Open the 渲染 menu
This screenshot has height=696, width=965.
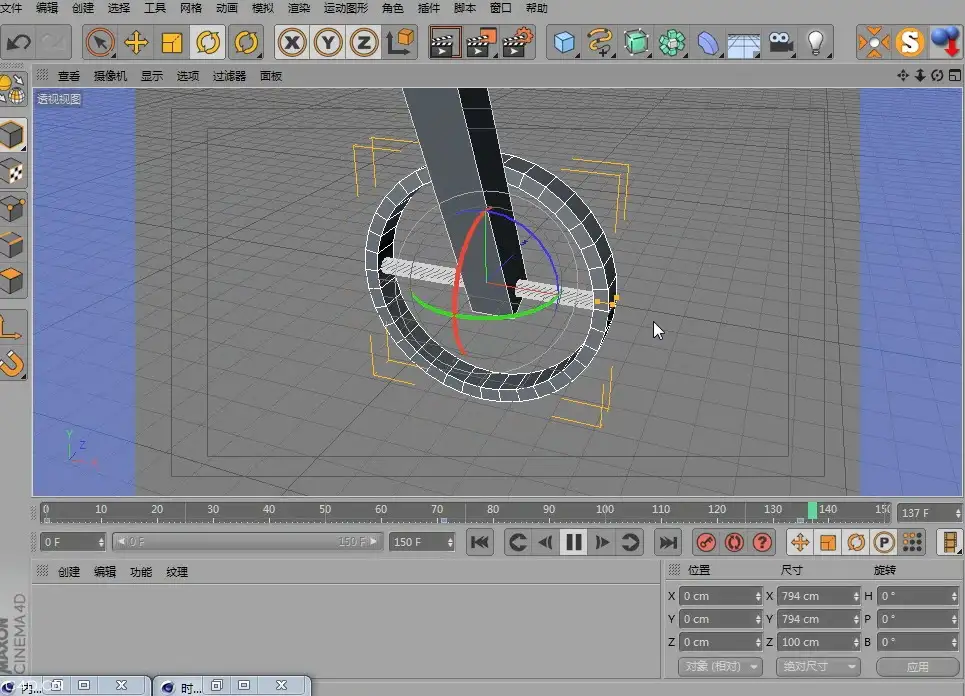[x=299, y=8]
